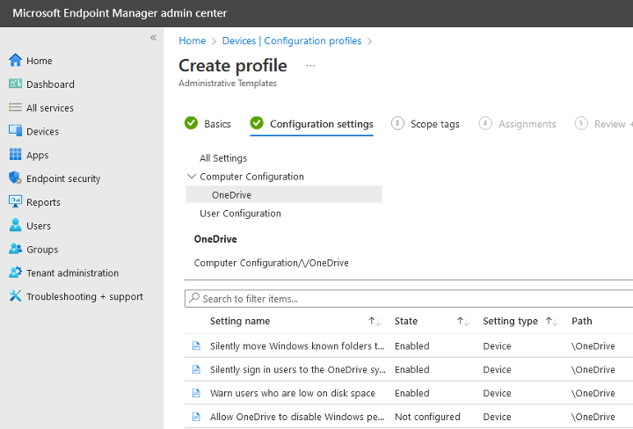
Task: Select All Settings in the tree
Action: click(x=223, y=158)
